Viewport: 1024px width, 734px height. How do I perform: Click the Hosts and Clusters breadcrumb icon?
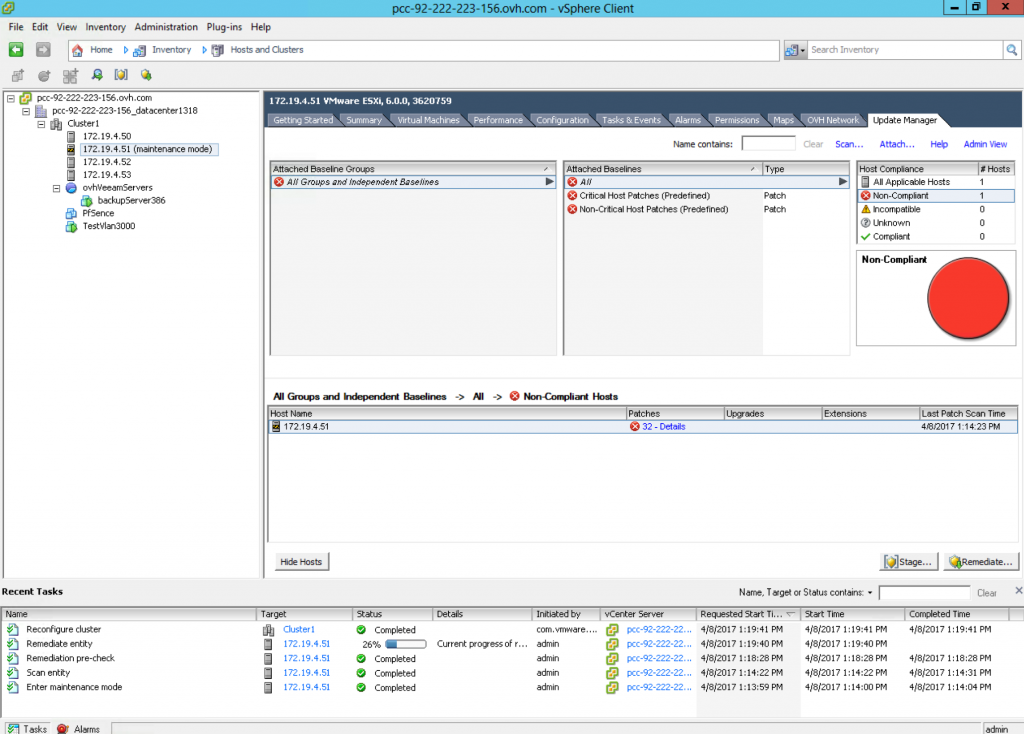218,50
